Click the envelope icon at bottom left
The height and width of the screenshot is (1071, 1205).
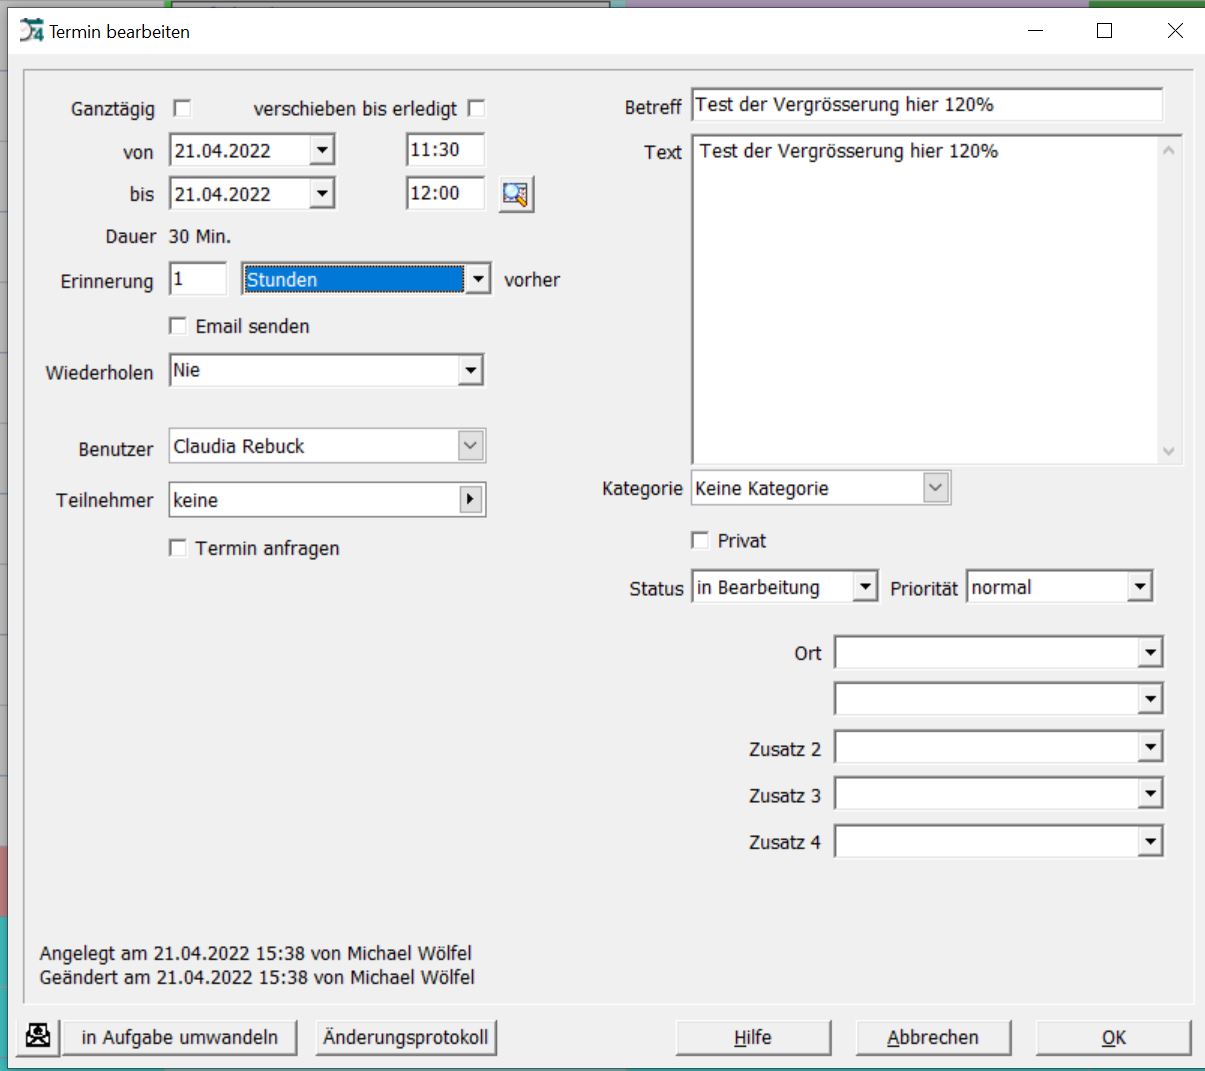(38, 1036)
